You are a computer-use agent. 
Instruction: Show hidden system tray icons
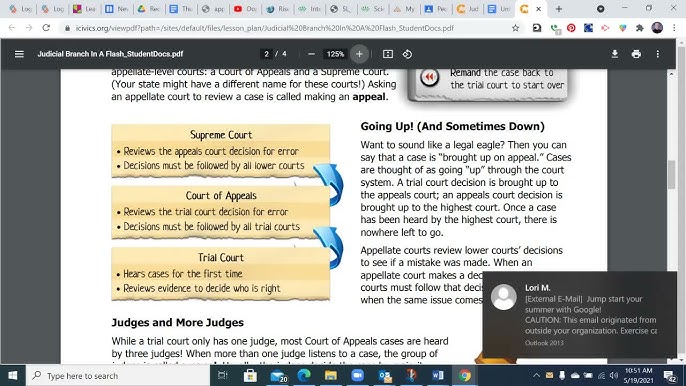pos(536,375)
